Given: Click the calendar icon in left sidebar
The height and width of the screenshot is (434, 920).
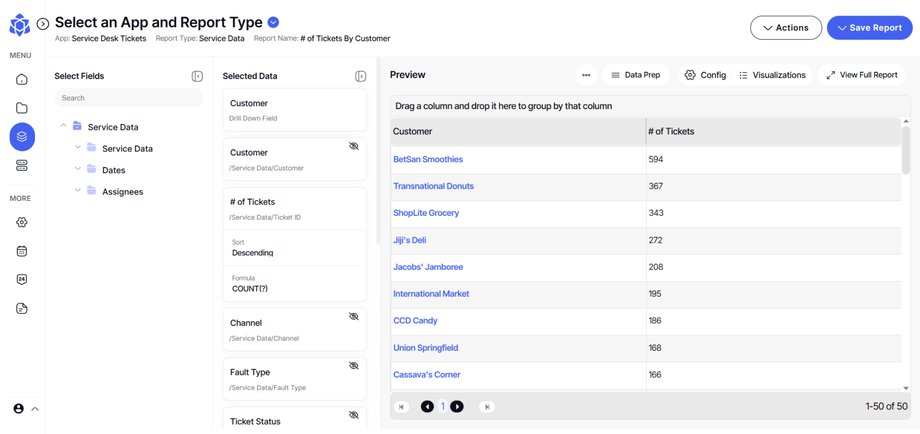Looking at the screenshot, I should (x=22, y=251).
